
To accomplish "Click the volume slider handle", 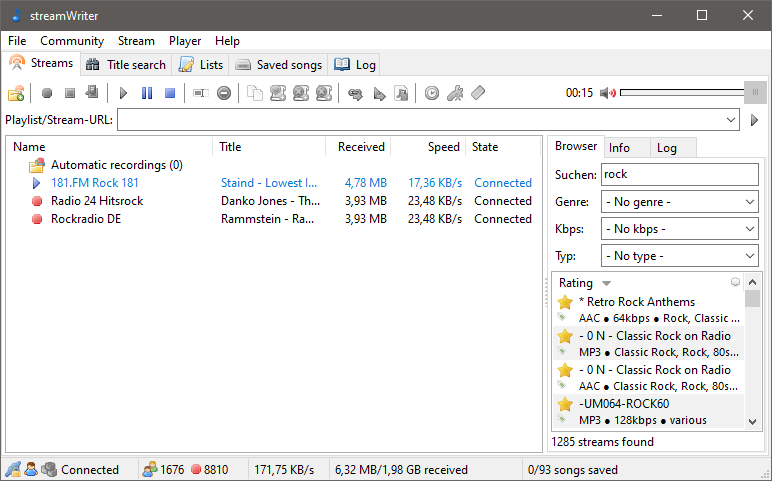I will (x=755, y=93).
